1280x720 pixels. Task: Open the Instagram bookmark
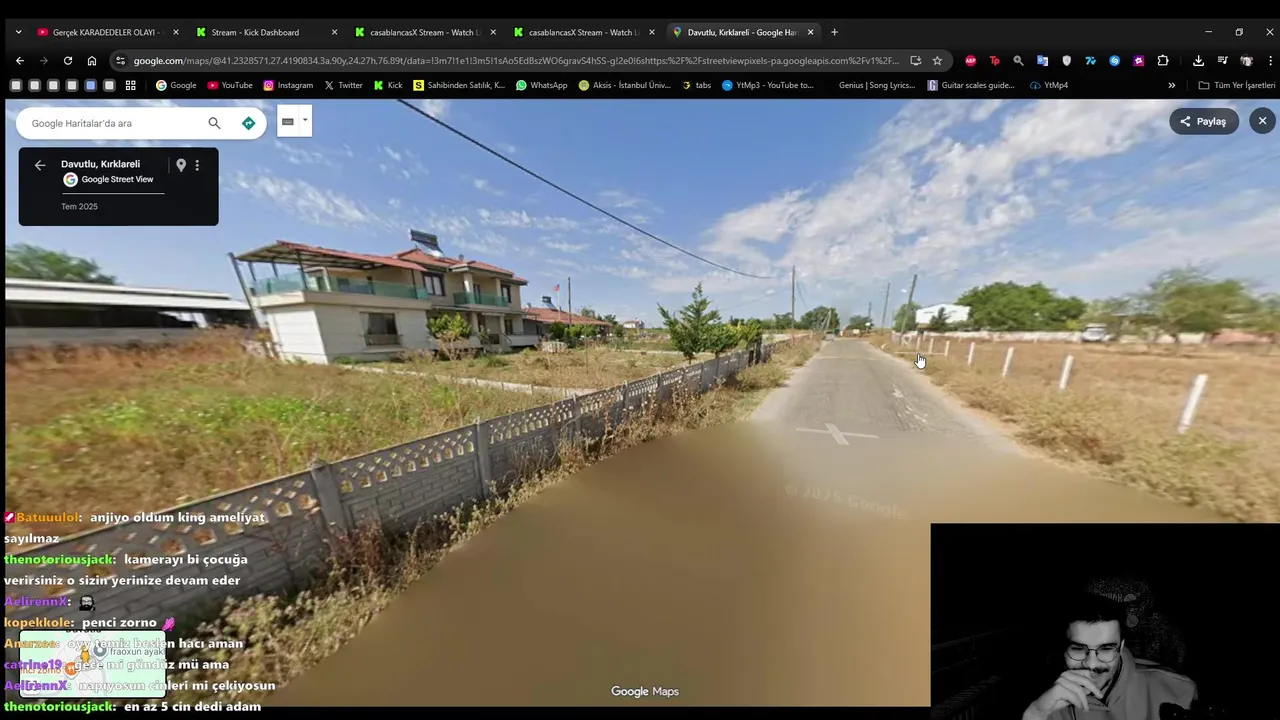coord(288,85)
